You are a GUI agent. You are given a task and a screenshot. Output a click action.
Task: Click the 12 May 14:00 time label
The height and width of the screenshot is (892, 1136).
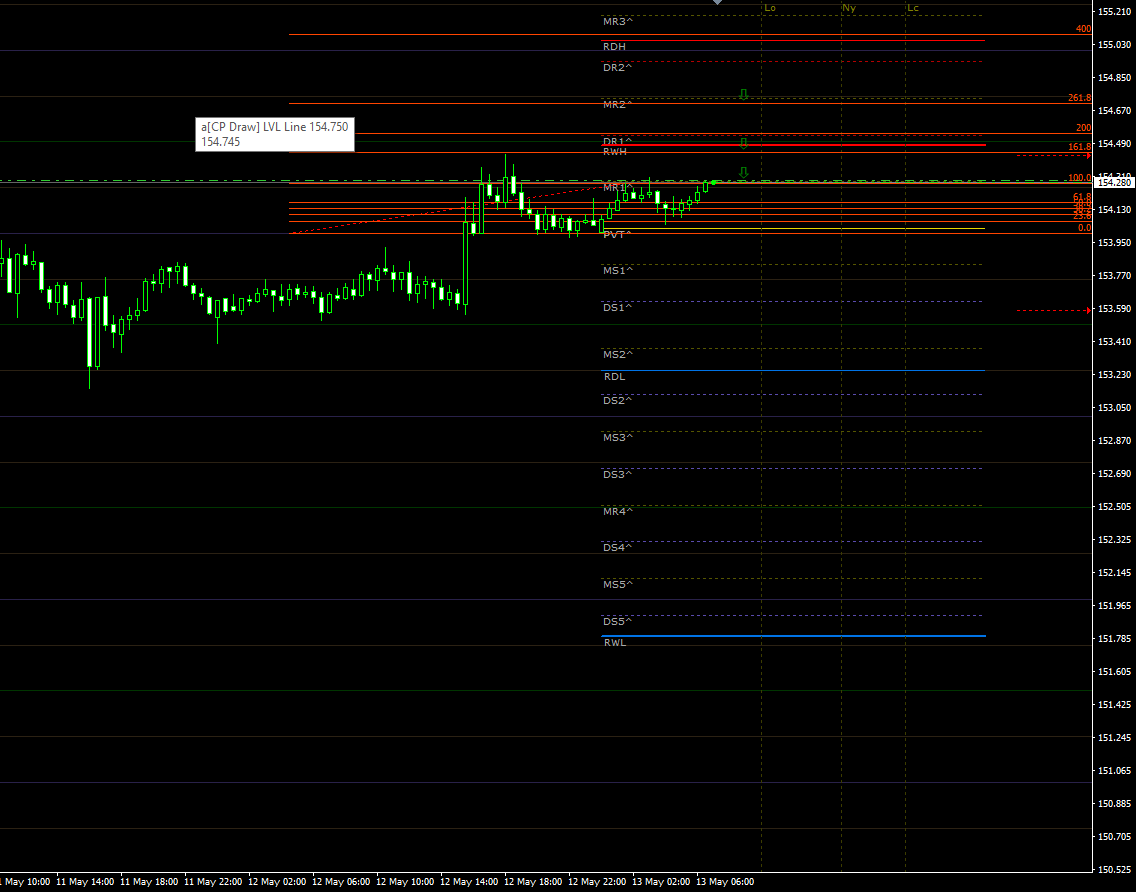469,882
